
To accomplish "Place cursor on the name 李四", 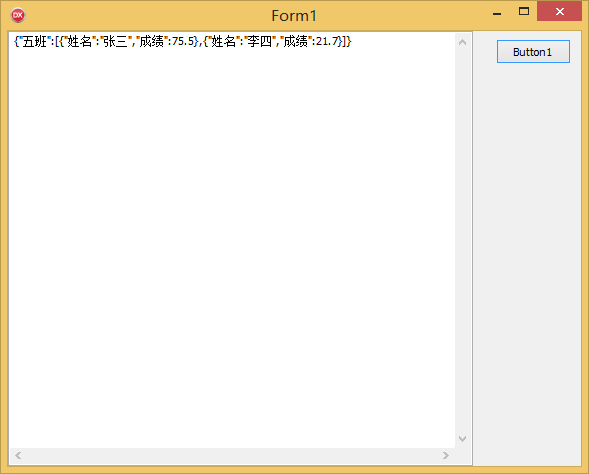I will pyautogui.click(x=259, y=41).
